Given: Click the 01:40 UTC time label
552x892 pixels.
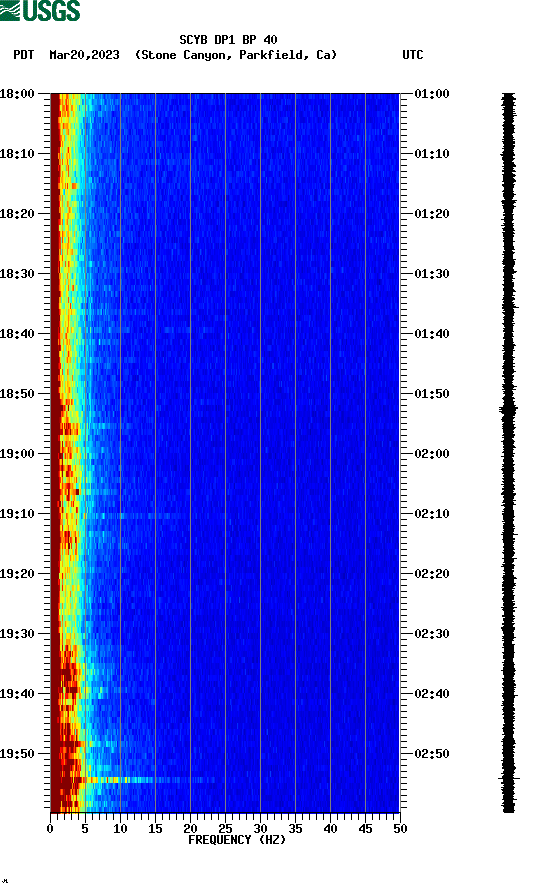Looking at the screenshot, I should tap(432, 333).
